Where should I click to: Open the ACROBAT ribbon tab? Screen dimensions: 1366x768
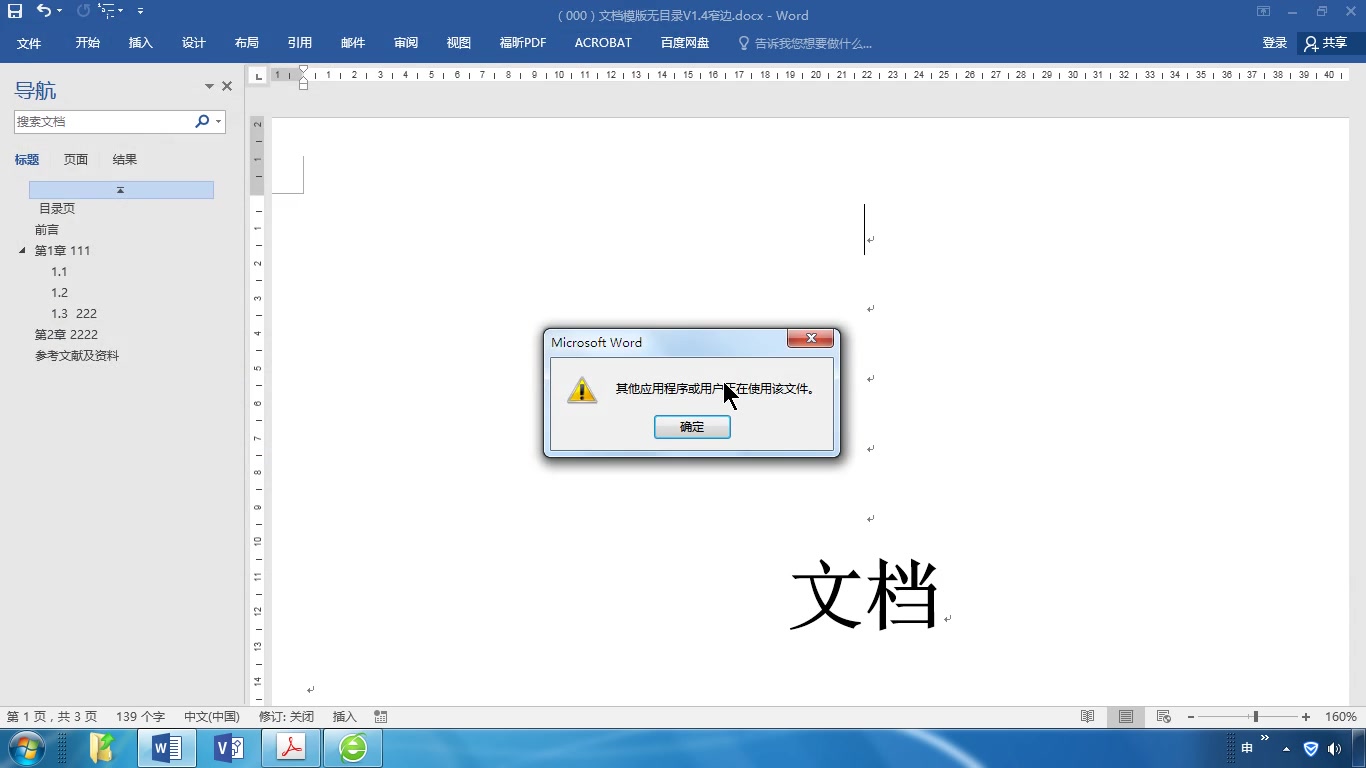602,43
